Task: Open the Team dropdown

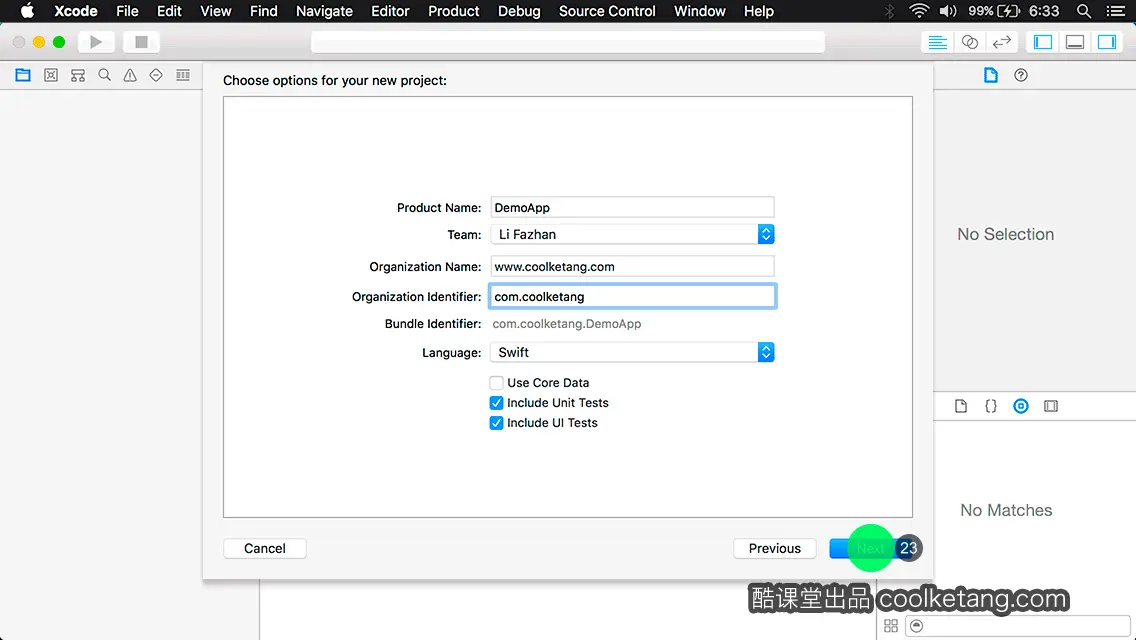Action: pyautogui.click(x=632, y=234)
